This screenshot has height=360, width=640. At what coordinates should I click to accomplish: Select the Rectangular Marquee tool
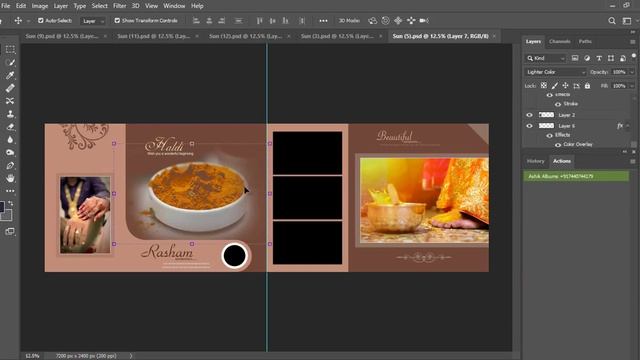click(10, 49)
